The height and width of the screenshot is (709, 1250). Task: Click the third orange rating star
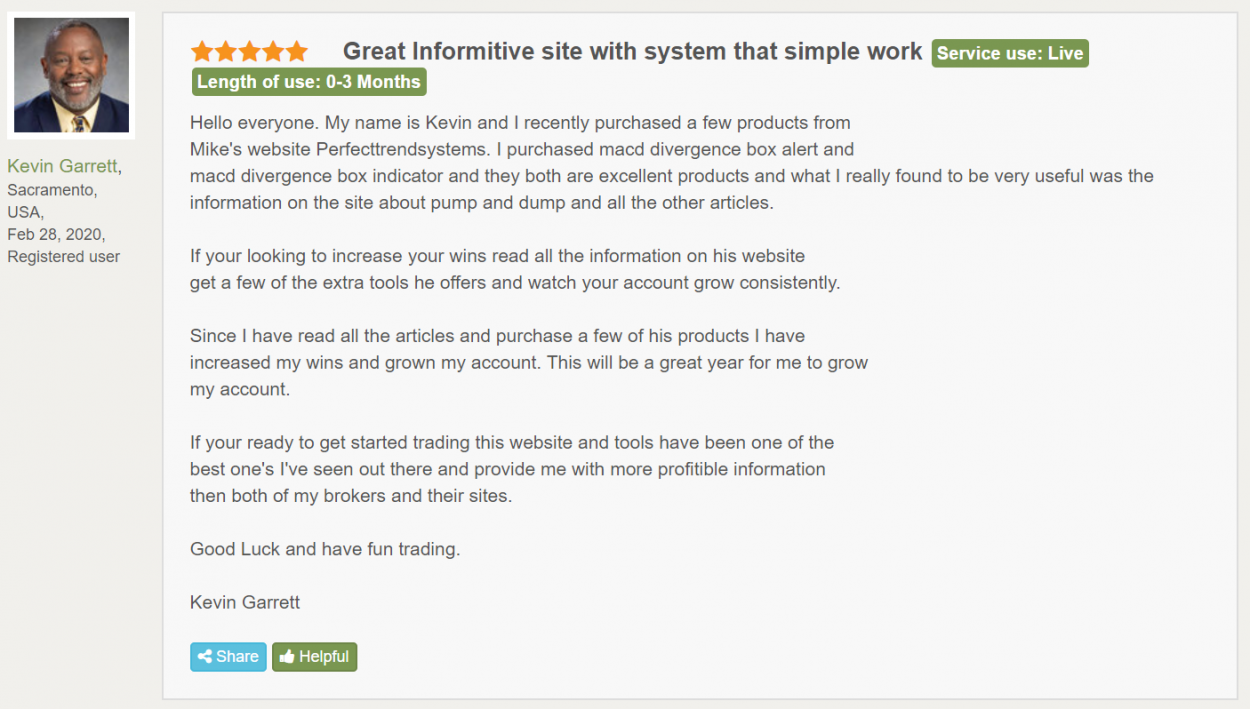click(250, 51)
